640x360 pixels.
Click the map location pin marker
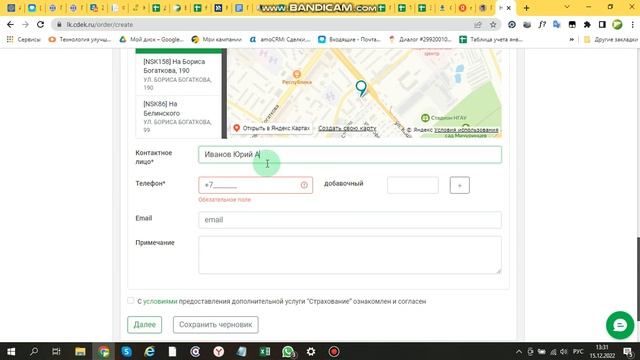pyautogui.click(x=361, y=88)
